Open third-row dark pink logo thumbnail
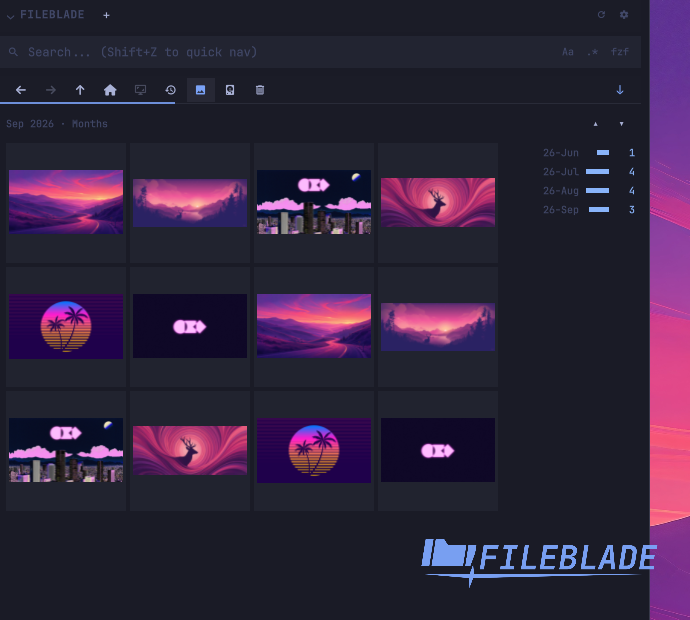The height and width of the screenshot is (620, 690). pos(438,450)
